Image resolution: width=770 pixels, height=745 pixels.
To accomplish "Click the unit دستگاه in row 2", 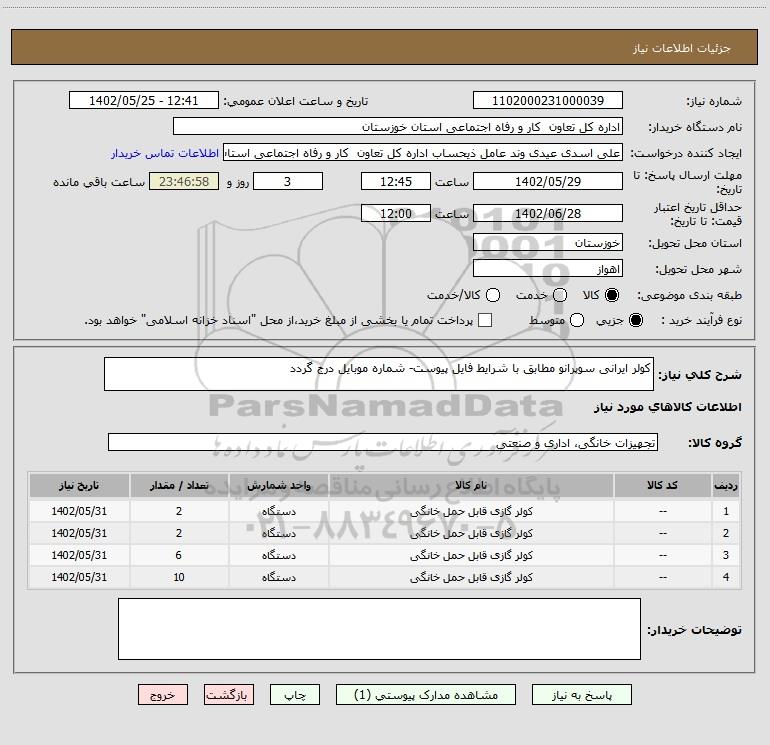I will [x=278, y=533].
